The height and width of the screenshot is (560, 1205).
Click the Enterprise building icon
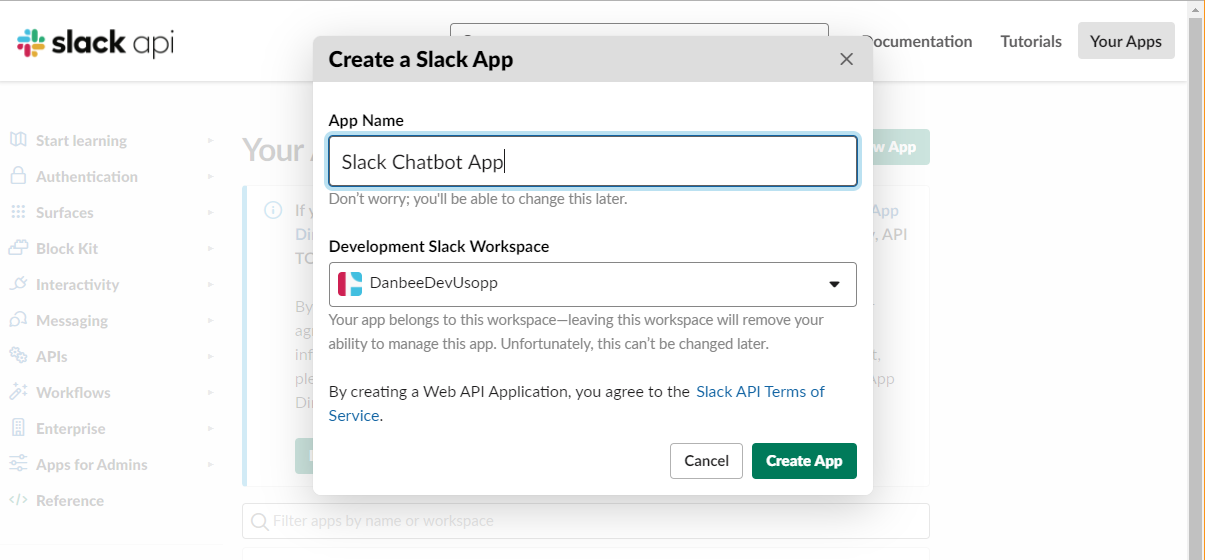pos(18,428)
